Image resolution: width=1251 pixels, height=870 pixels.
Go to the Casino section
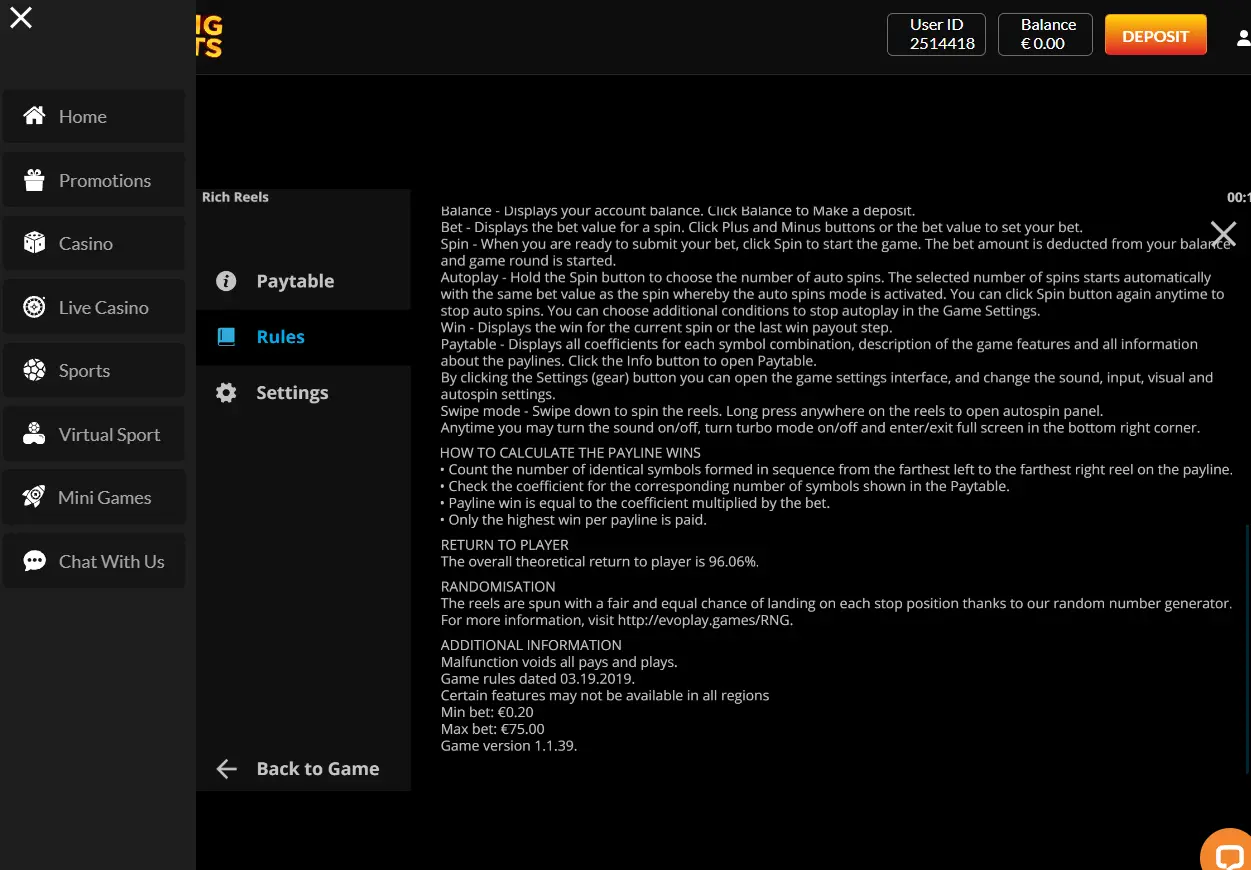[93, 243]
